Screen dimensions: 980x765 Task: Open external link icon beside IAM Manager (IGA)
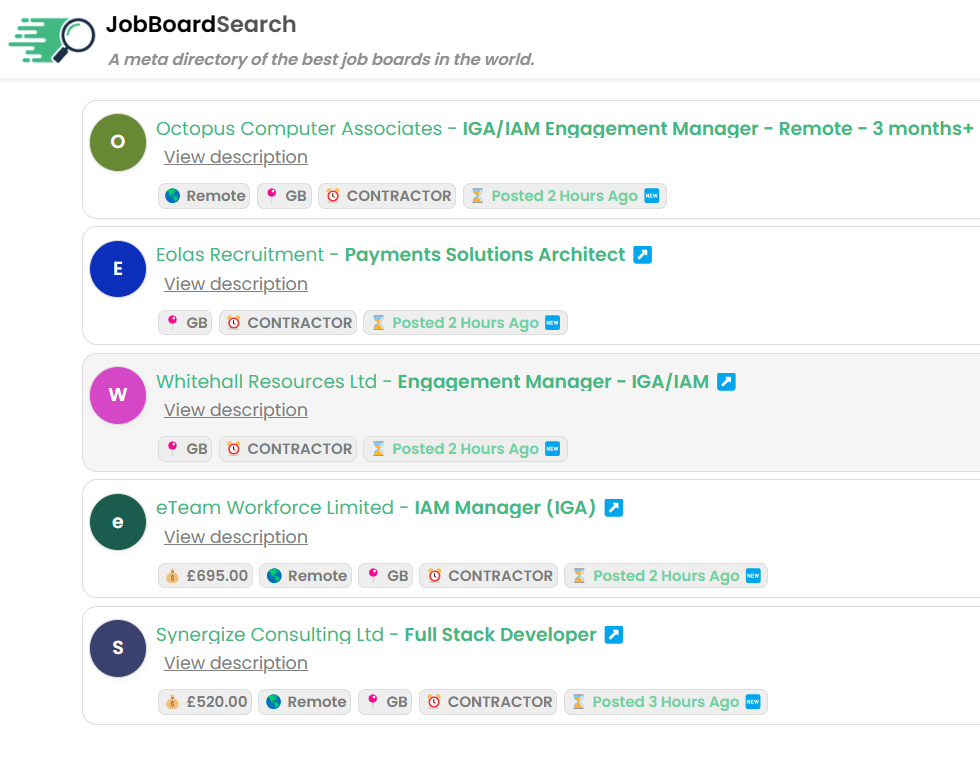614,508
